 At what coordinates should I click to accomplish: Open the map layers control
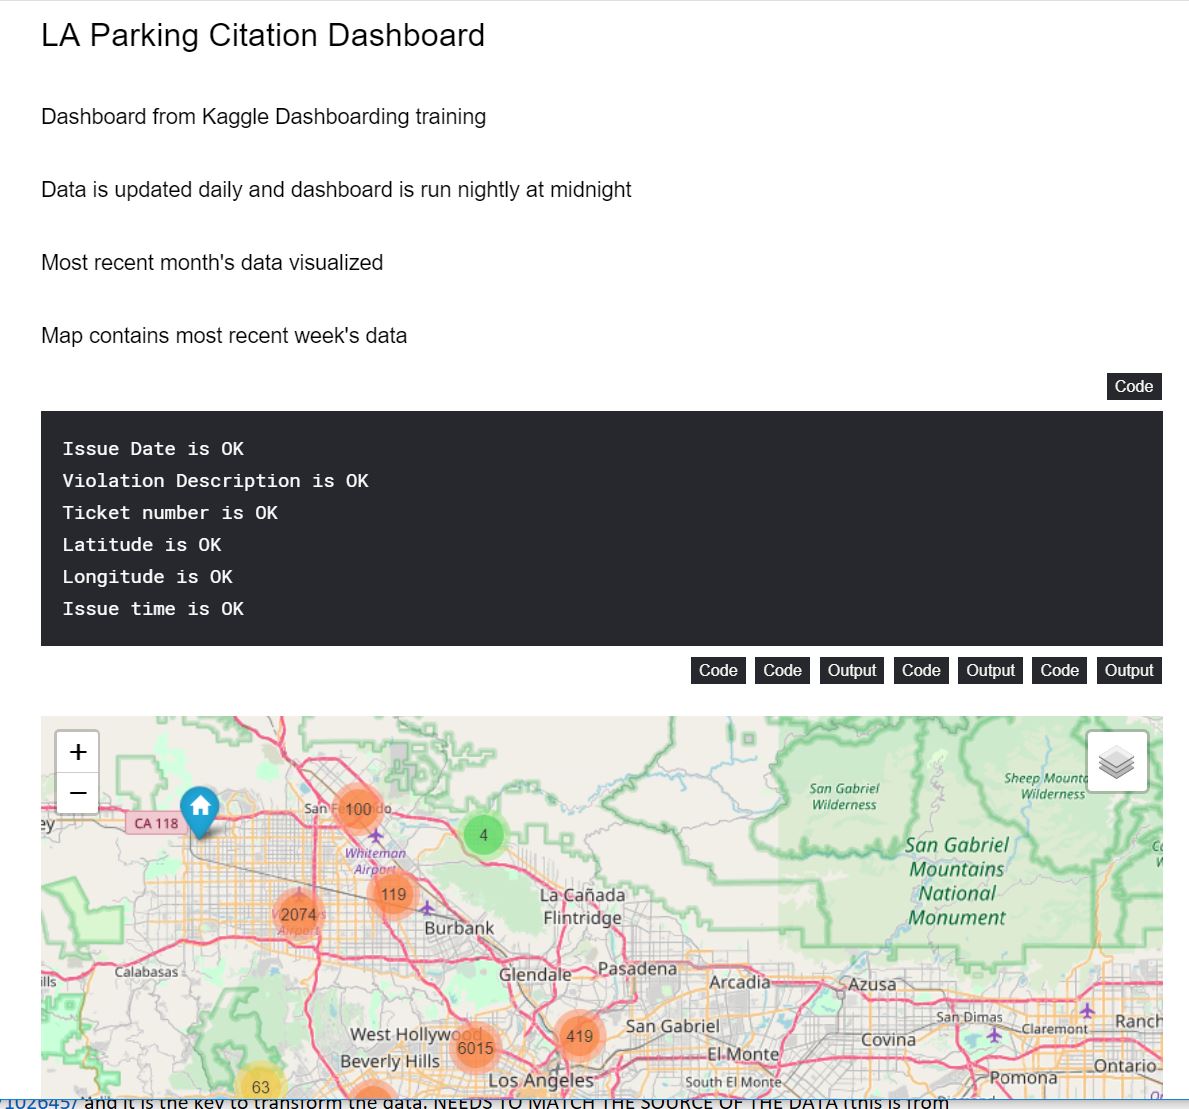click(x=1116, y=763)
